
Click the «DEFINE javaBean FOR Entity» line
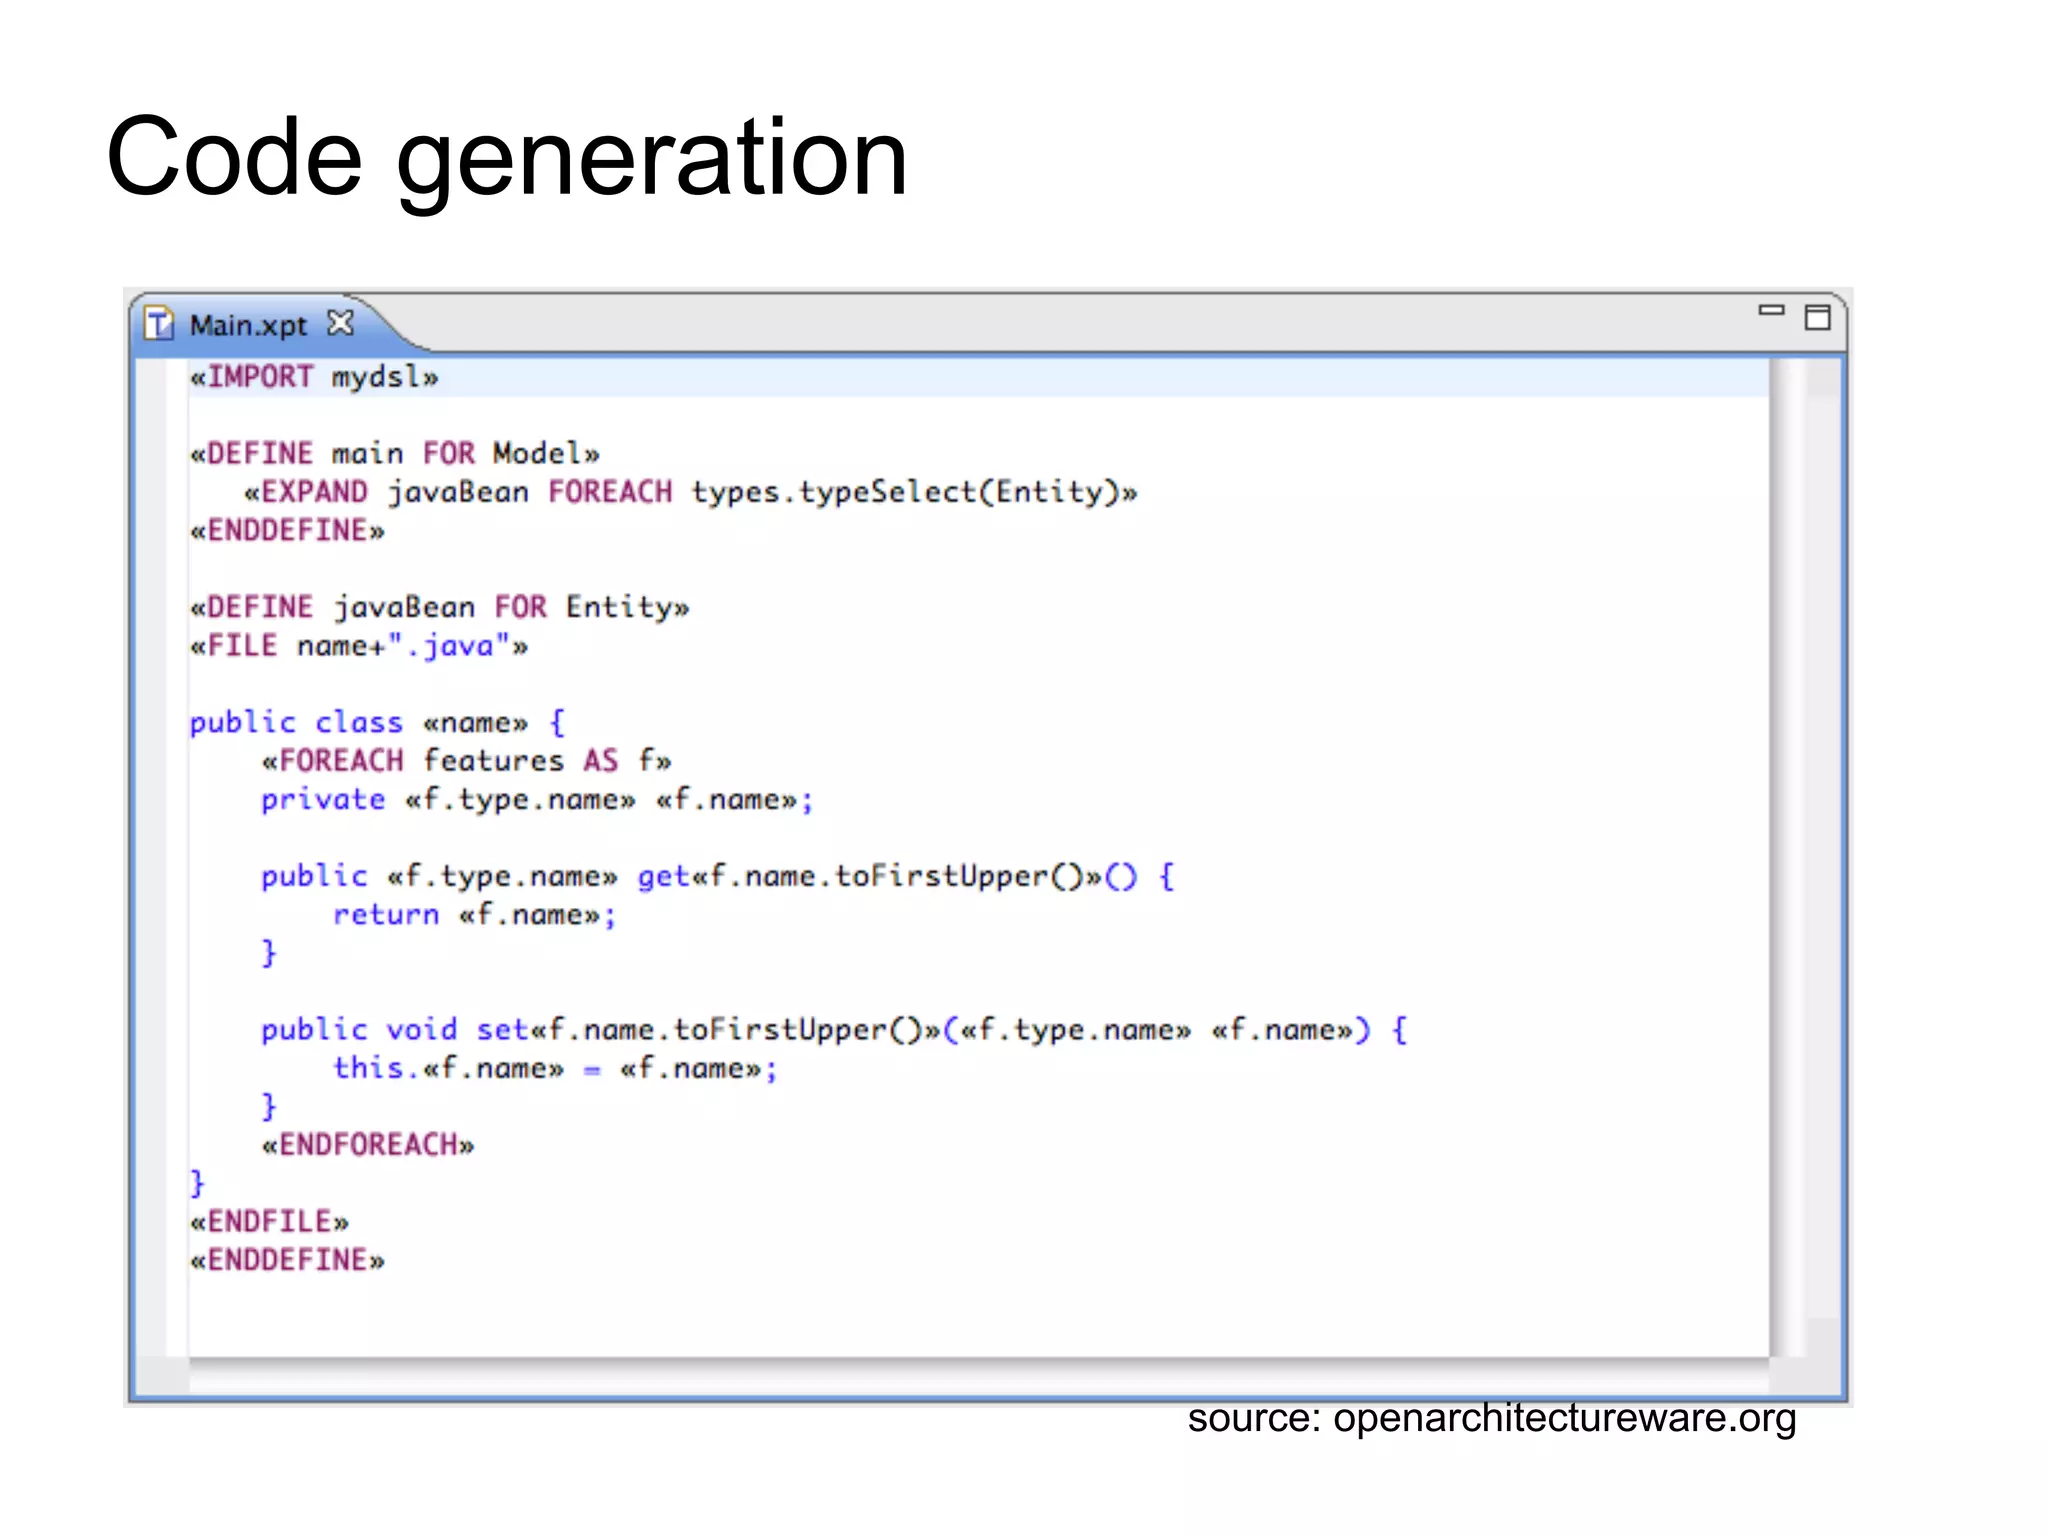pyautogui.click(x=440, y=607)
